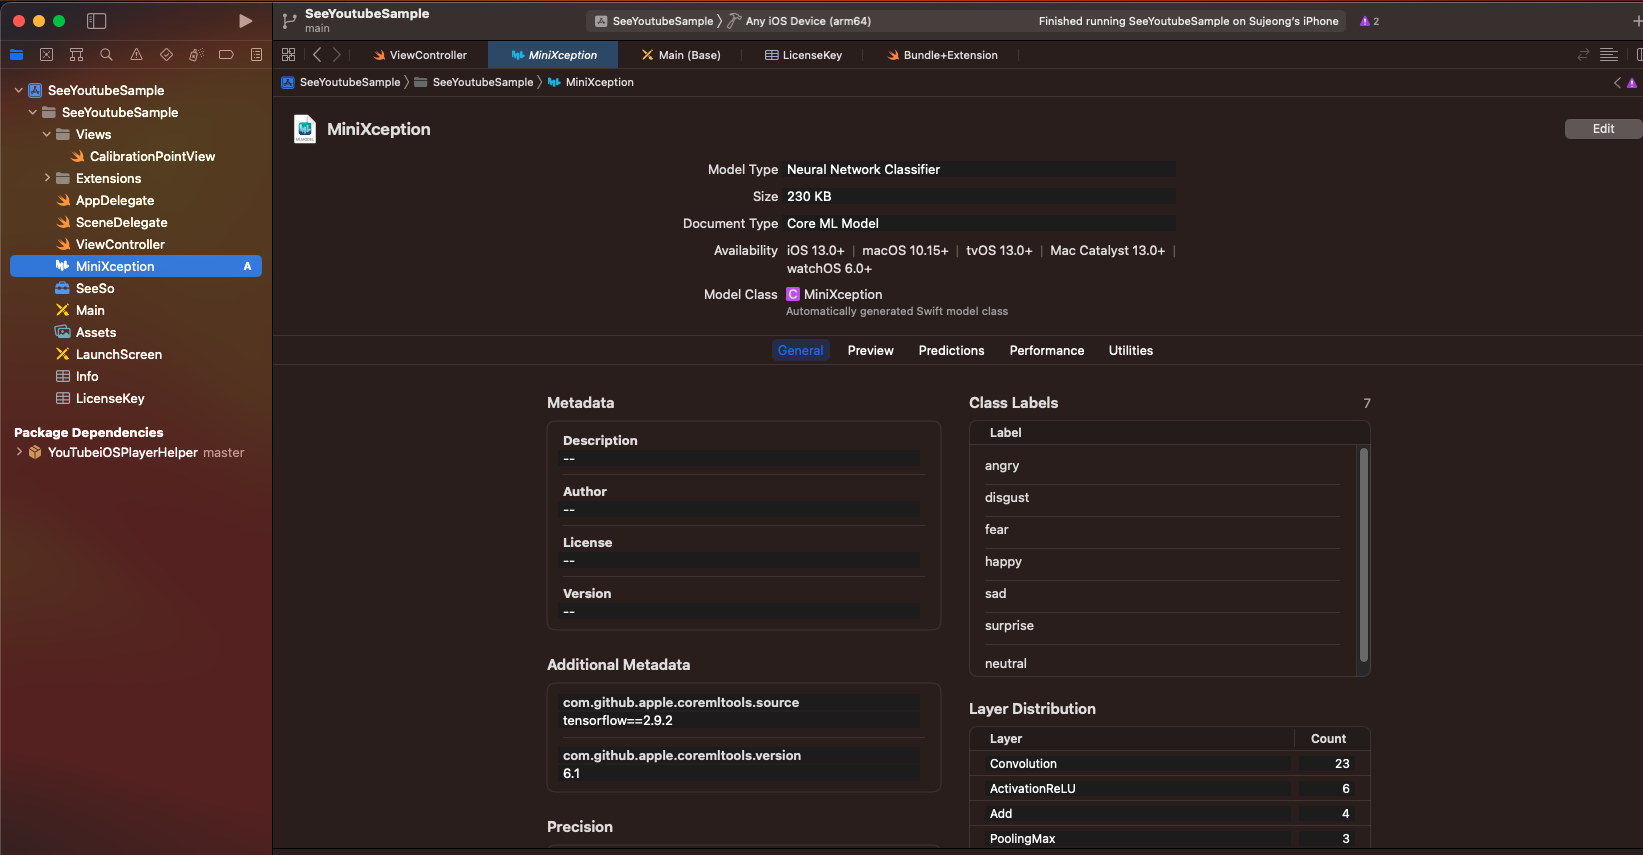Open the Issue navigator warning triangle
The height and width of the screenshot is (855, 1643).
136,55
